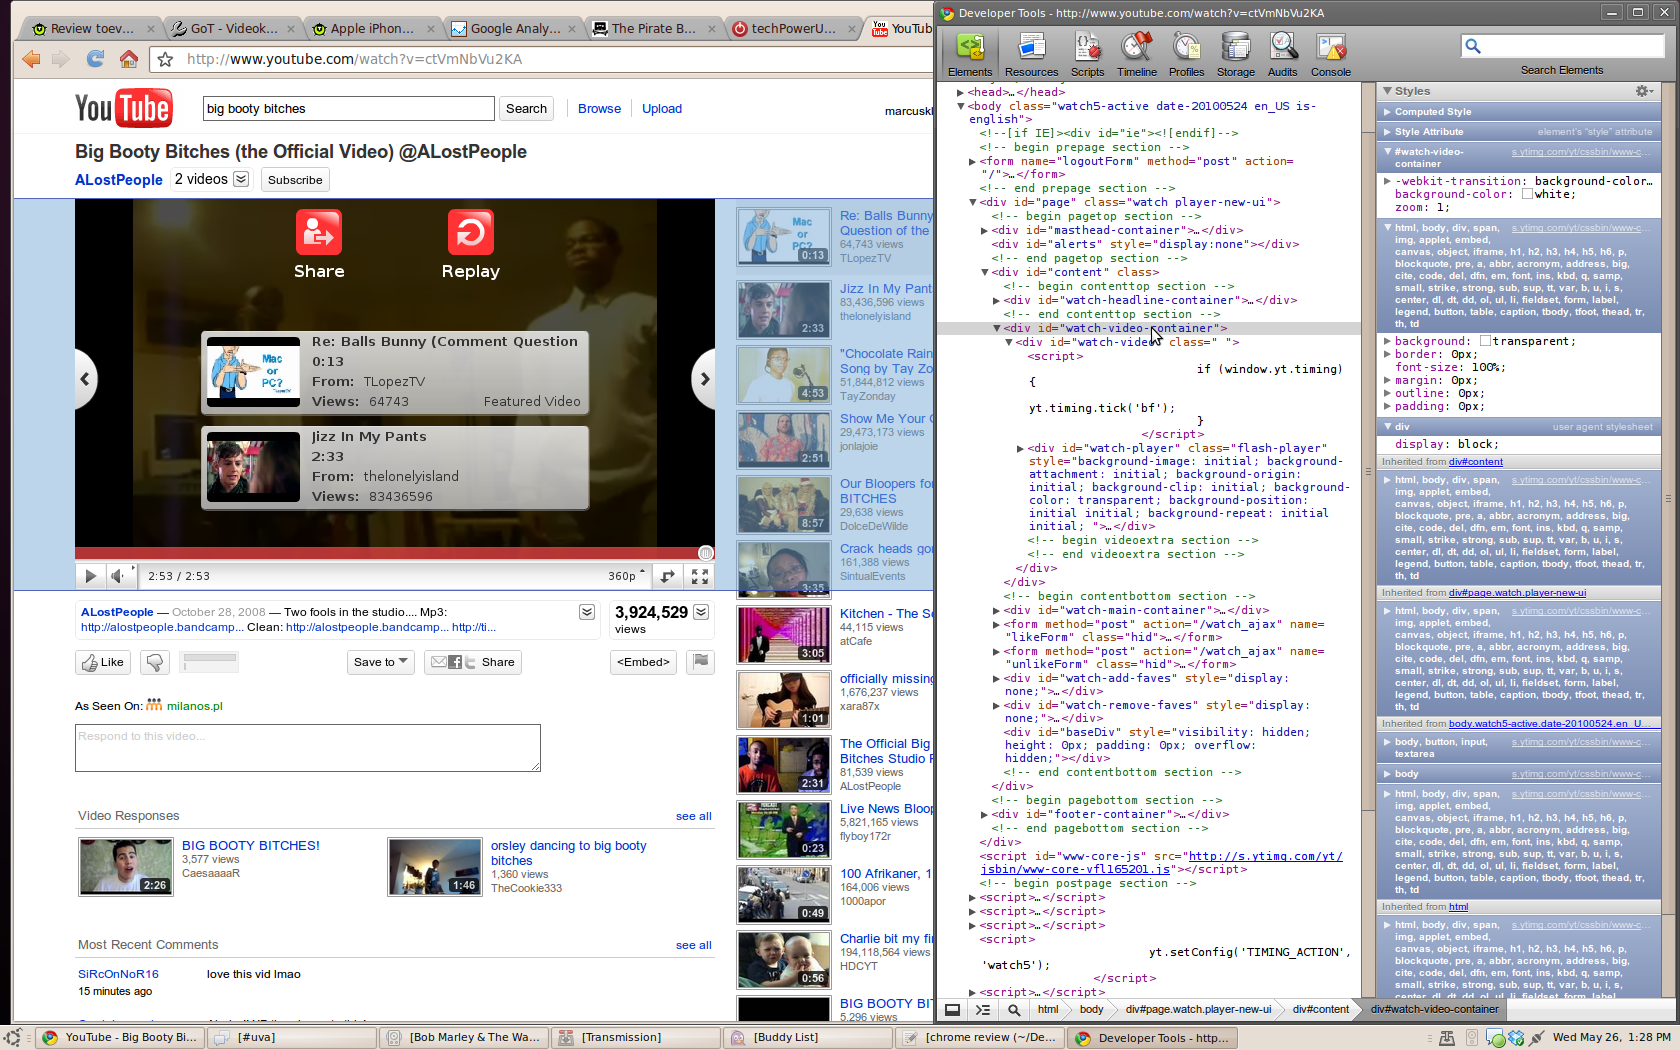Open the Resources panel in Developer Tools

[1031, 54]
